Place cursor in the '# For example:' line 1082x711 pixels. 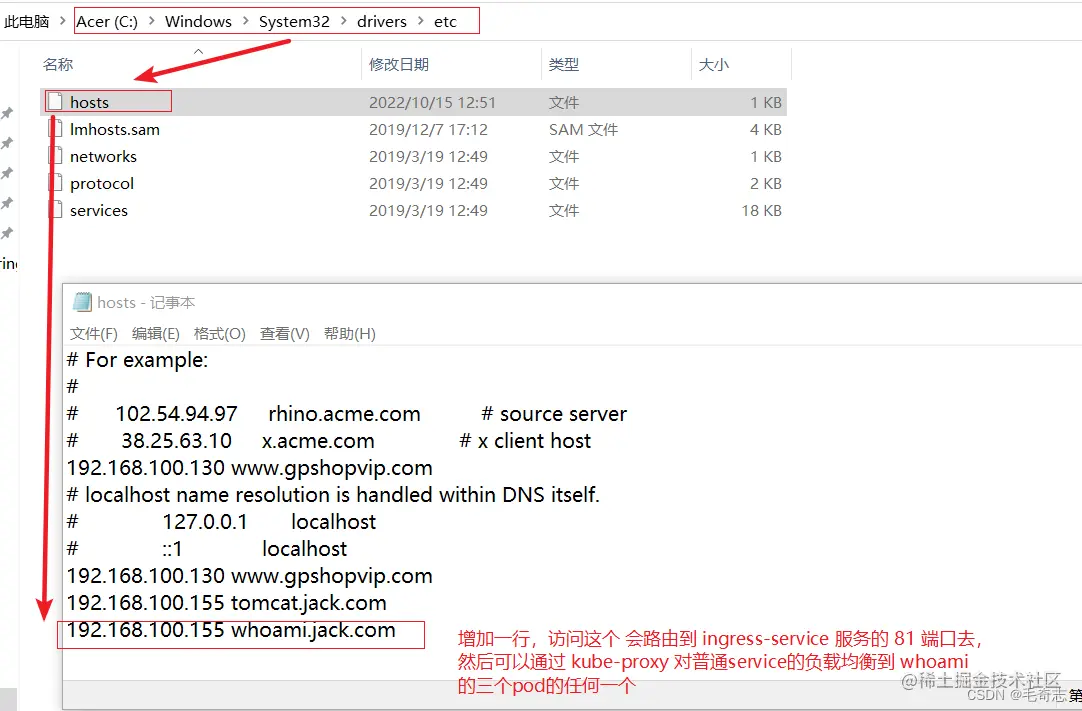pyautogui.click(x=137, y=360)
